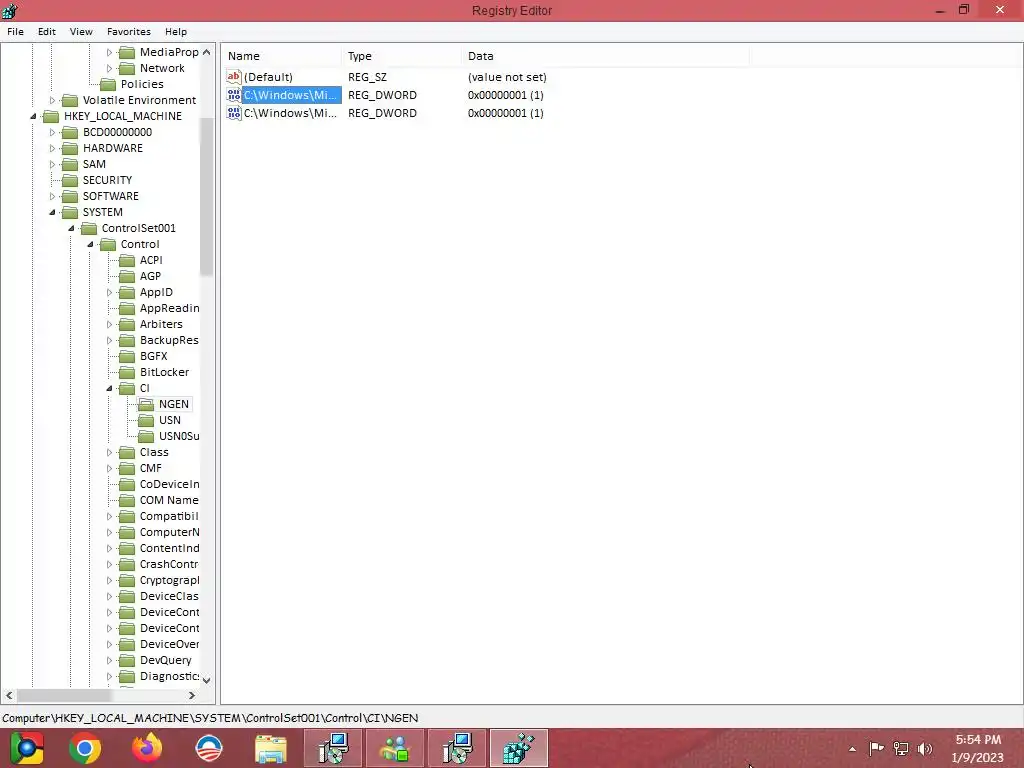
Task: Click the Action Center flag tray icon
Action: point(876,749)
